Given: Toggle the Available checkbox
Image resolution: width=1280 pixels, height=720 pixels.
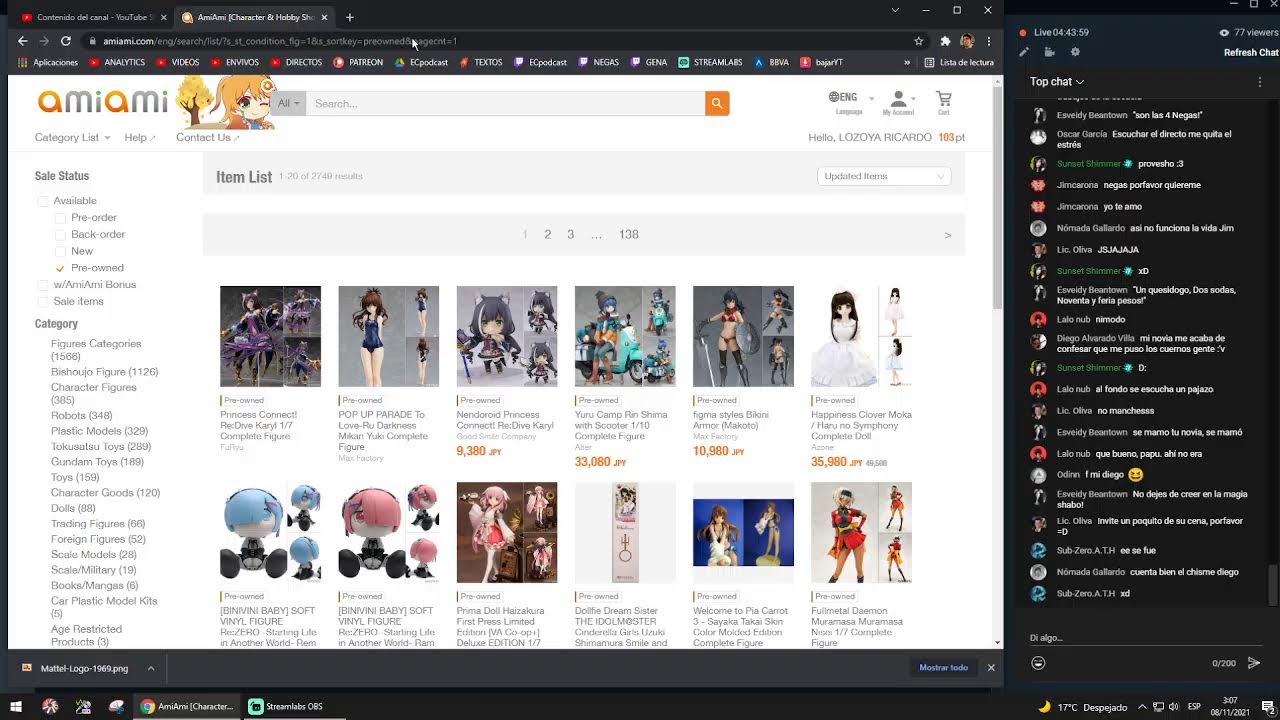Looking at the screenshot, I should [x=43, y=201].
